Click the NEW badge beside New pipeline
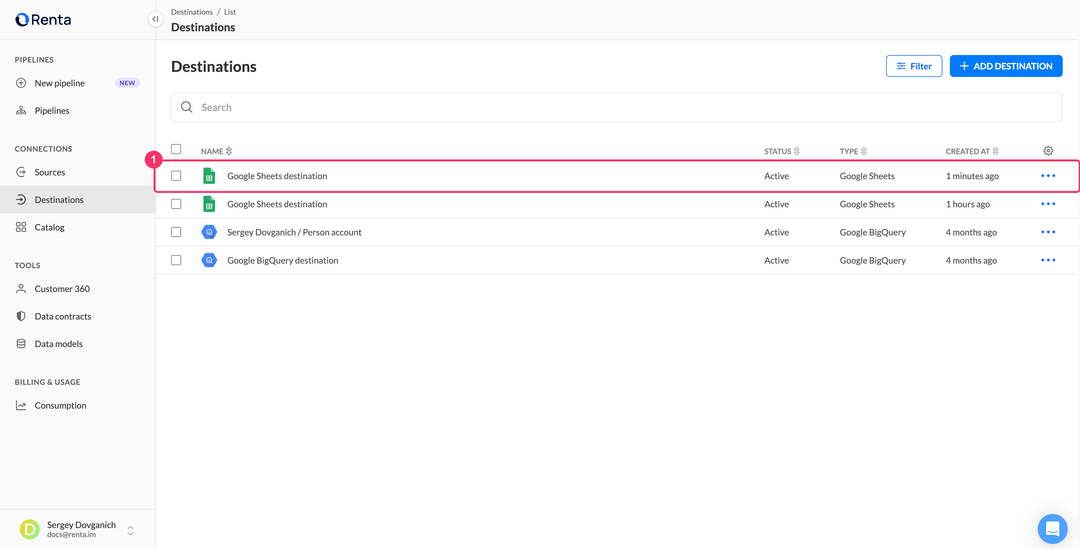Screen dimensions: 1080x549 tap(127, 83)
